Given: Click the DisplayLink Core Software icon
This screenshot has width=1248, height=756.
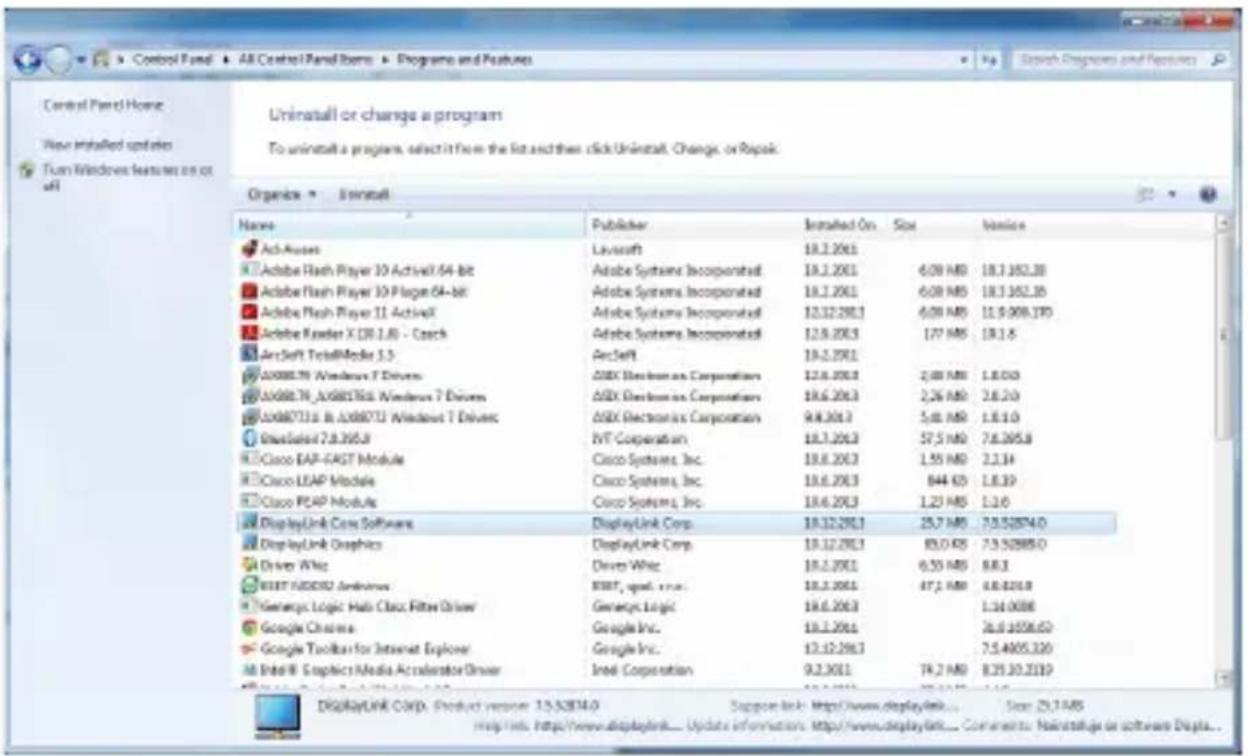Looking at the screenshot, I should (250, 522).
